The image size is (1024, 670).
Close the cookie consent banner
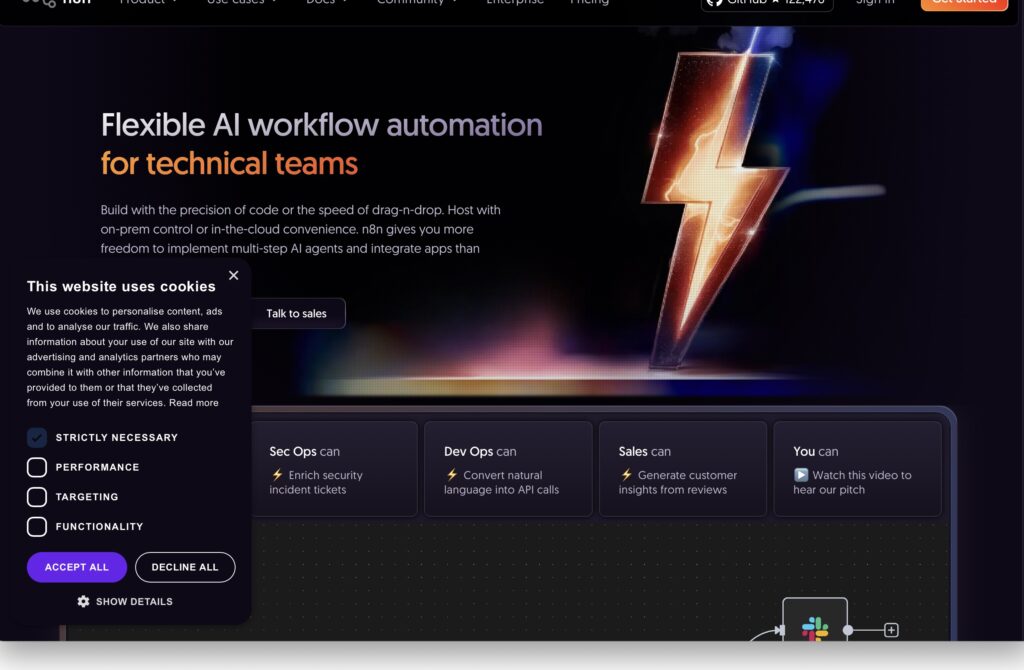pos(233,276)
